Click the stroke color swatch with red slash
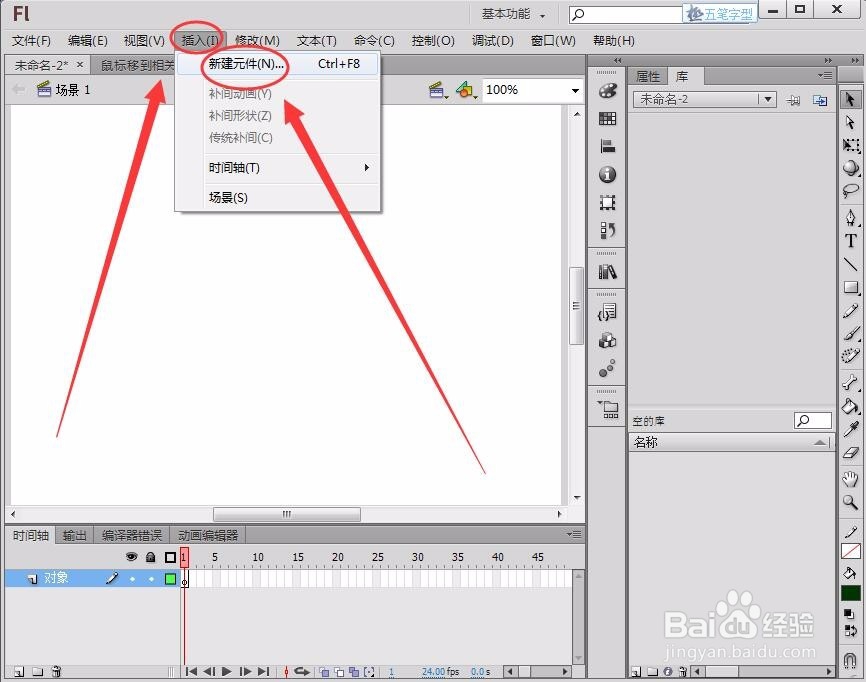This screenshot has height=682, width=866. coord(851,551)
